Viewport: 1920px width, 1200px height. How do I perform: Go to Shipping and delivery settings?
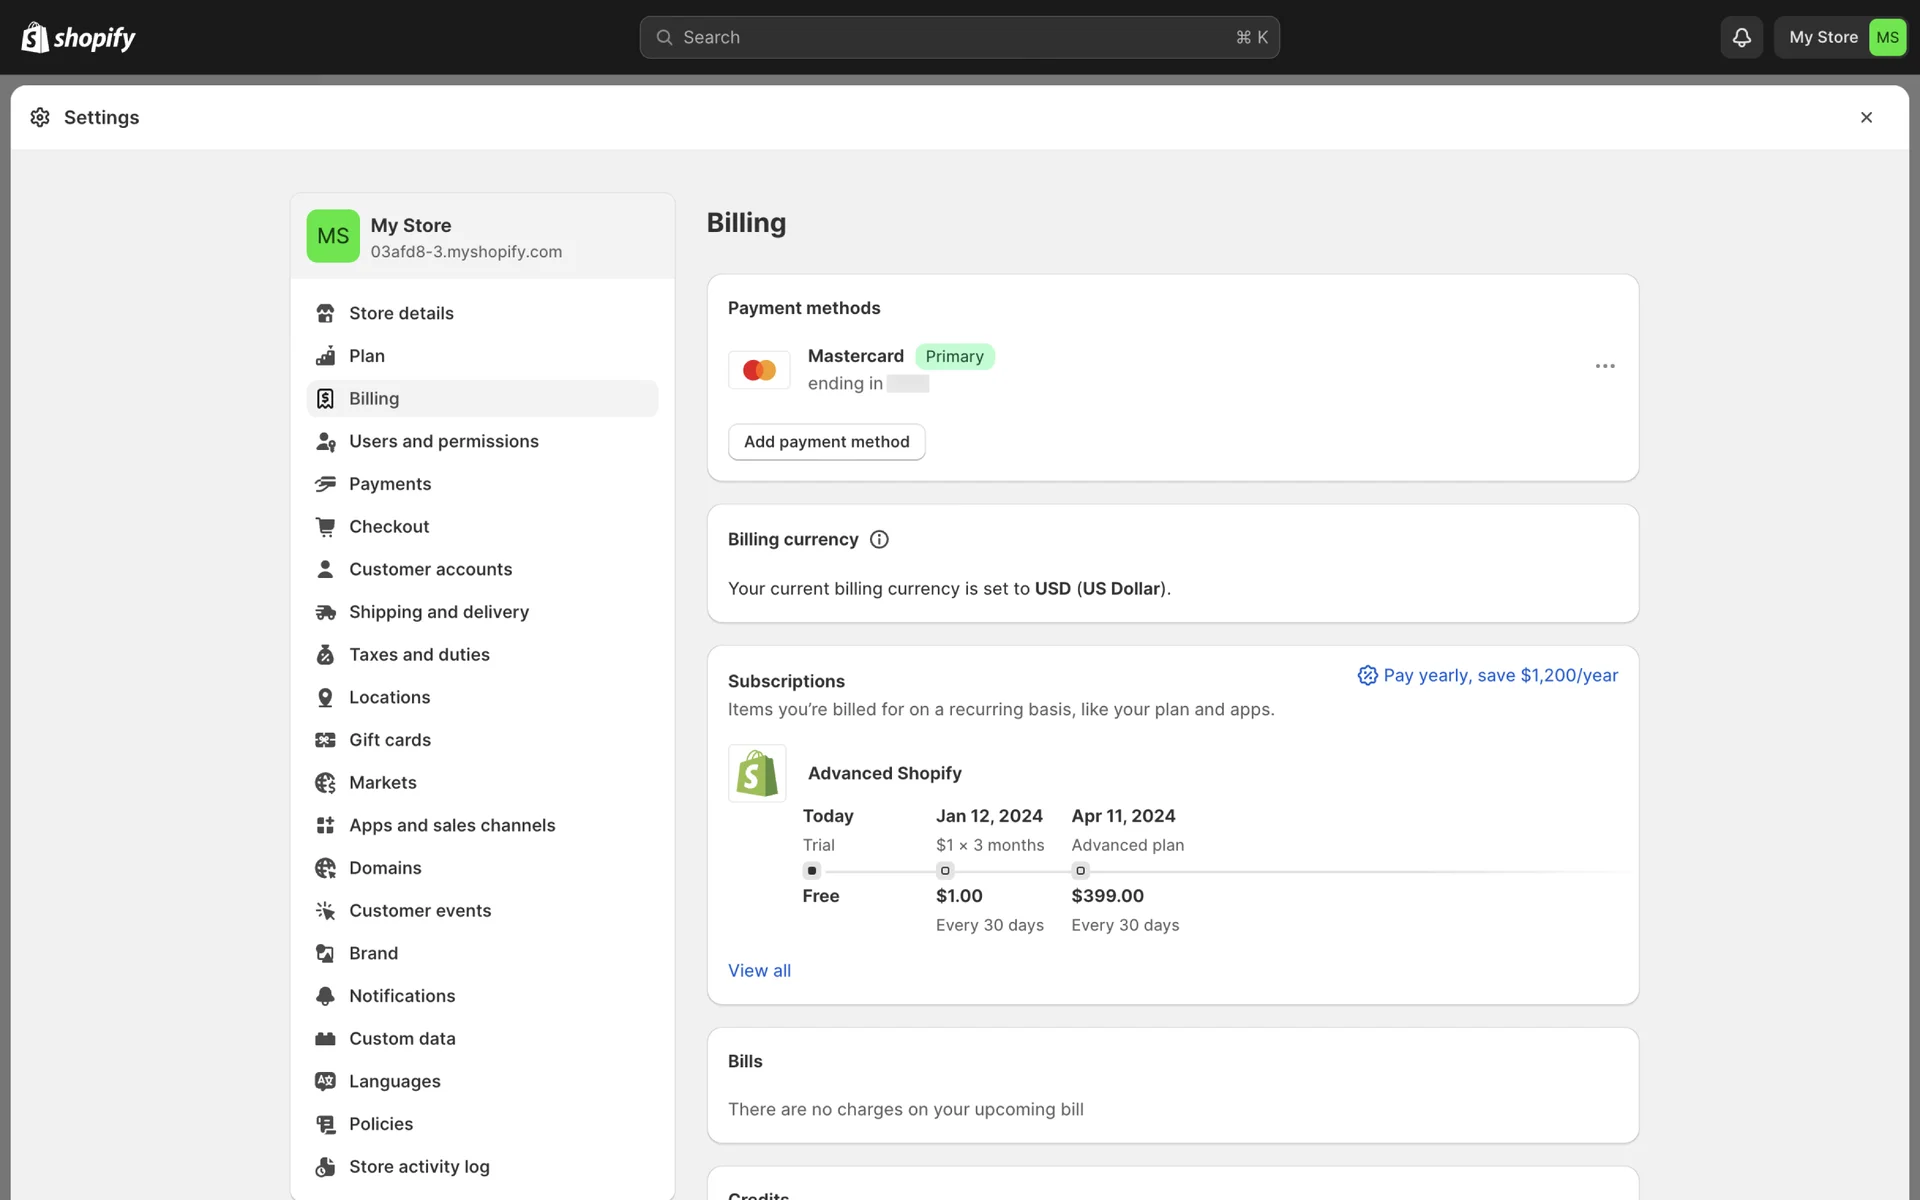point(438,612)
